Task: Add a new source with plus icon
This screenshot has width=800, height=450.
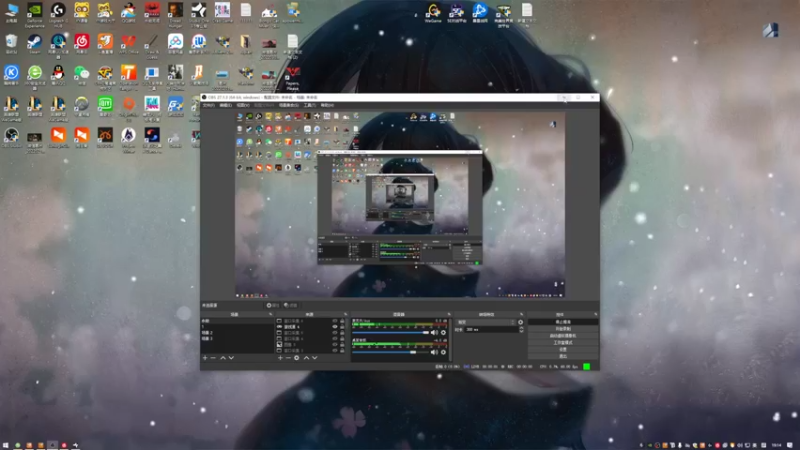Action: 280,358
